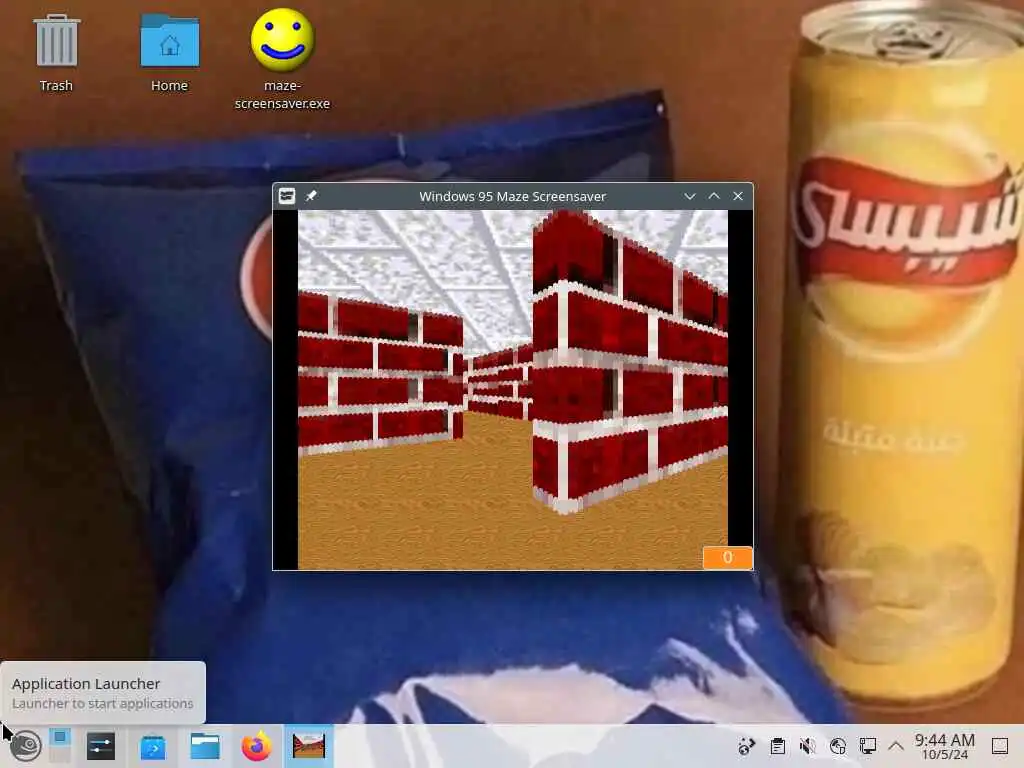Open the network globe tray icon

pyautogui.click(x=838, y=746)
